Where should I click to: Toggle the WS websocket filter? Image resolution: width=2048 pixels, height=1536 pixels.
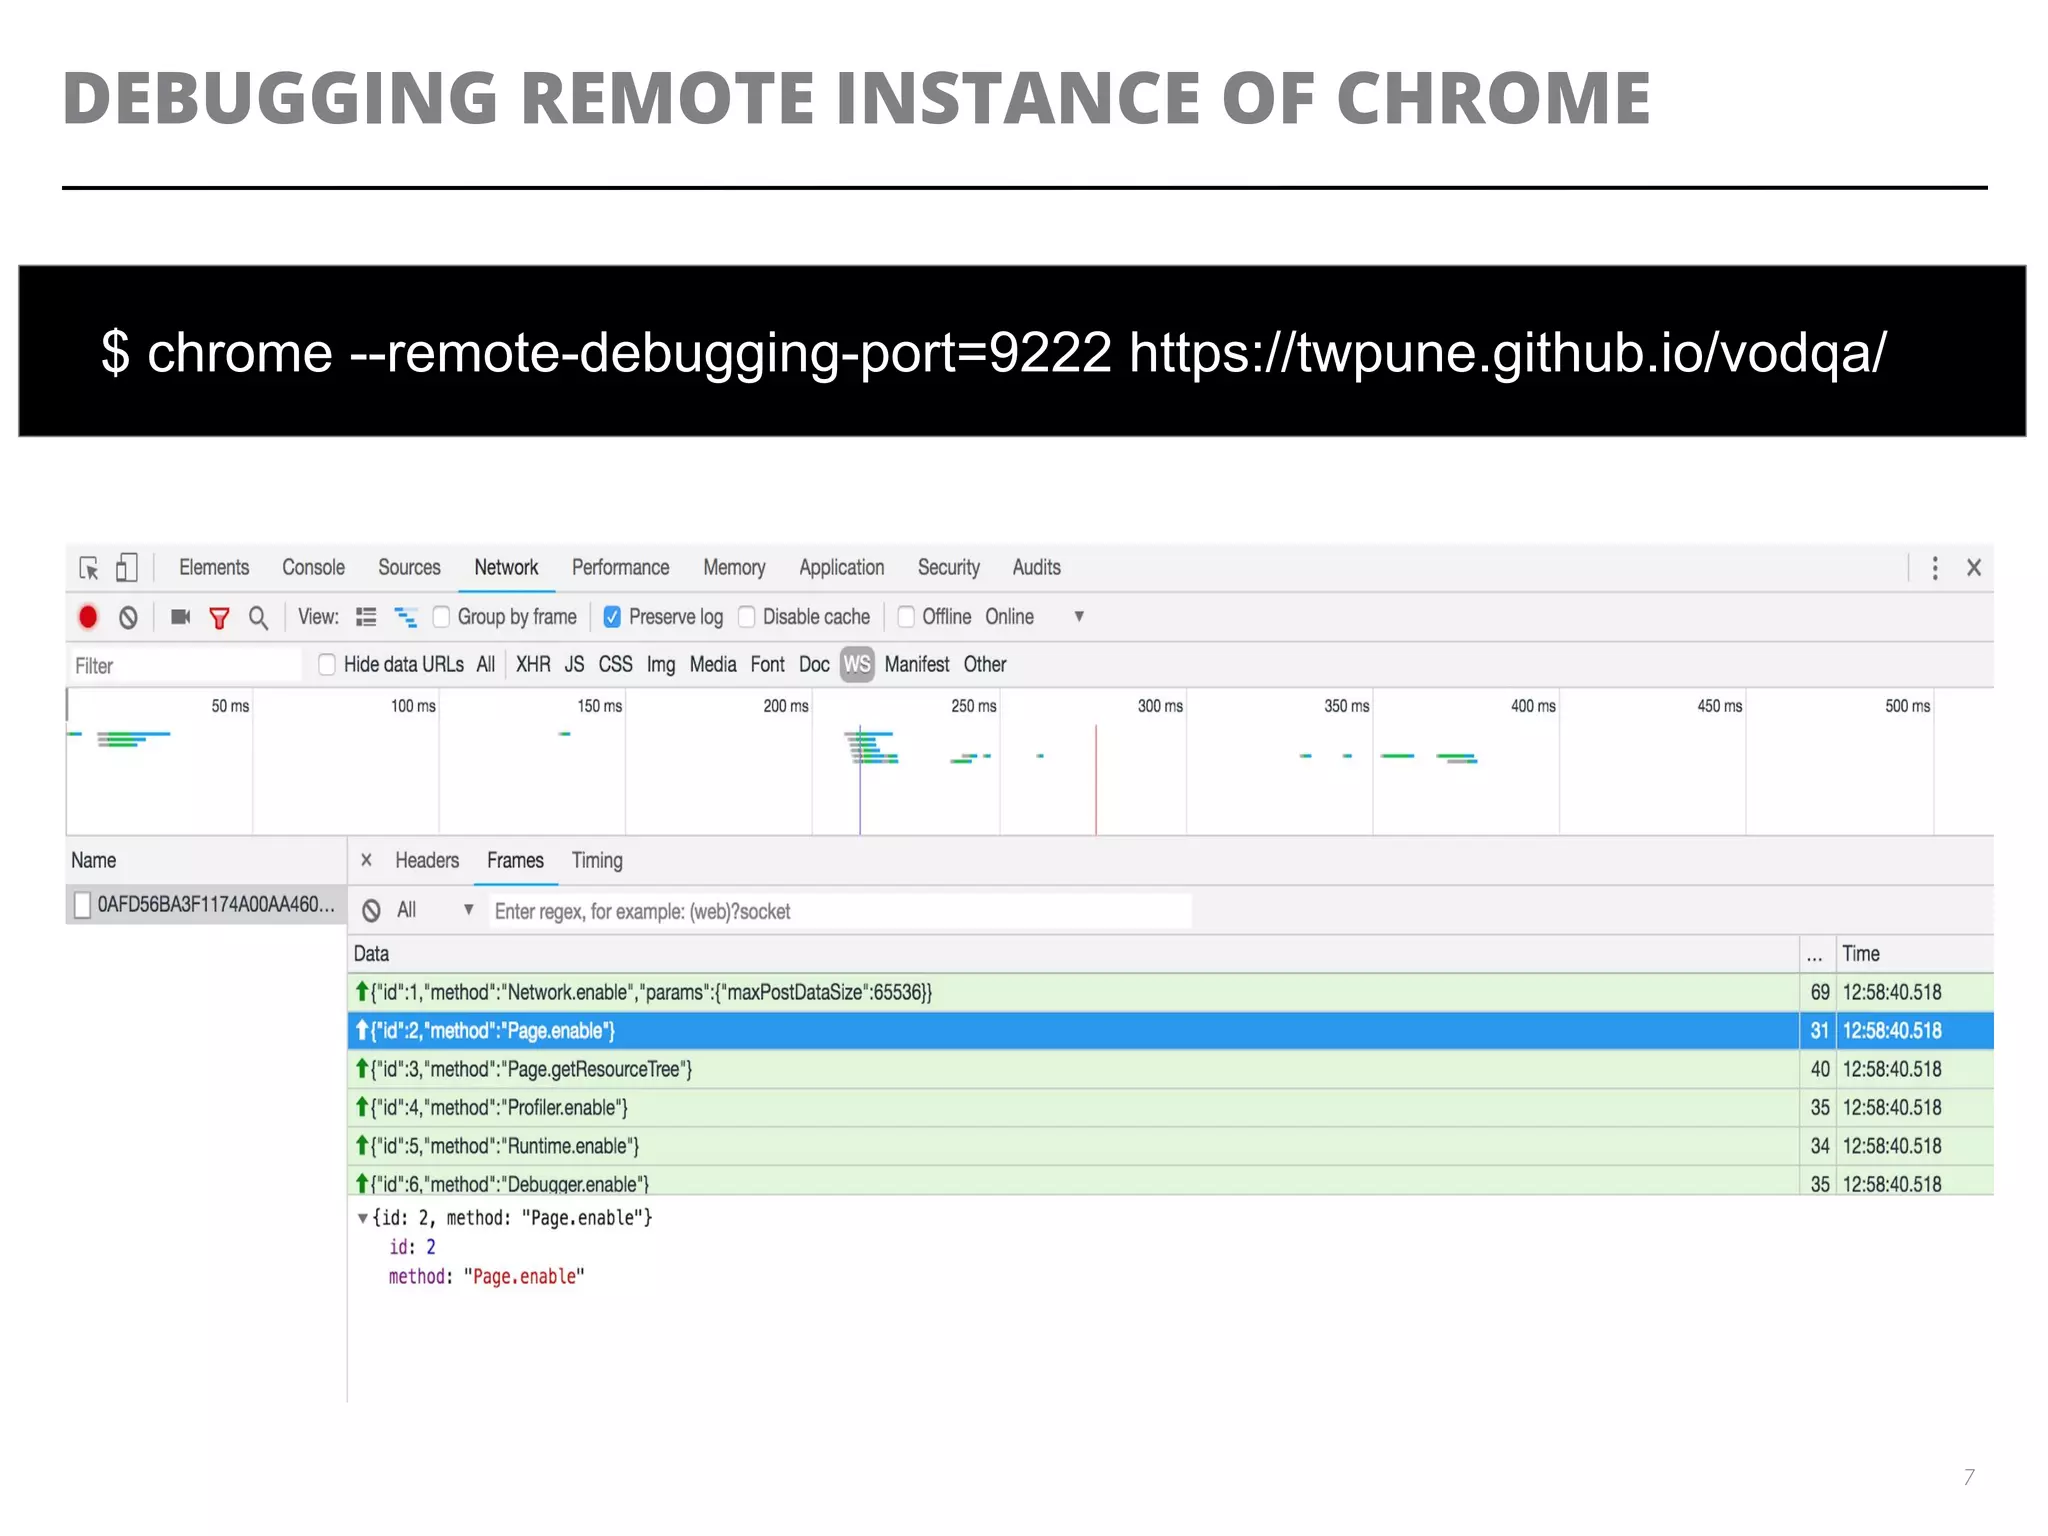click(x=857, y=664)
